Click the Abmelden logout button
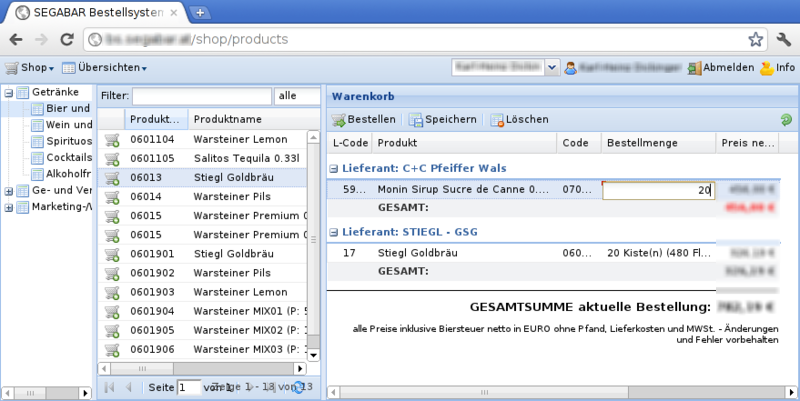 point(721,68)
